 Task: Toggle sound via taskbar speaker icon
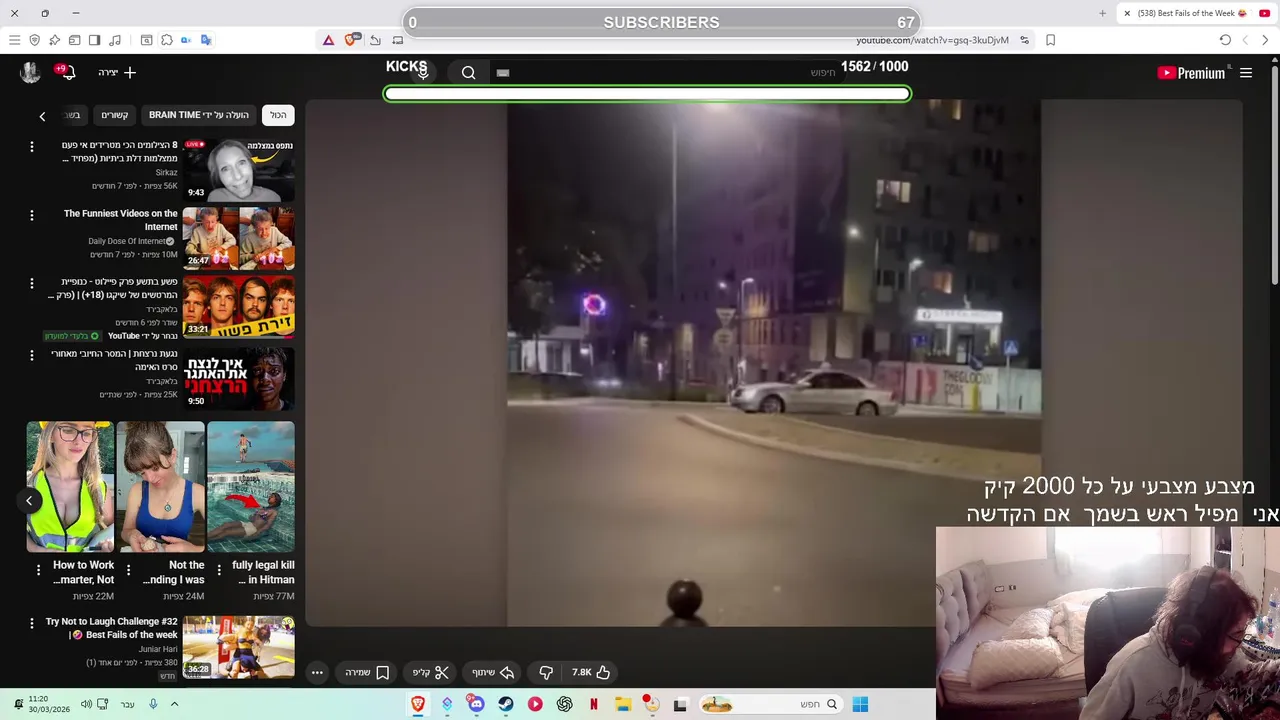pos(86,704)
